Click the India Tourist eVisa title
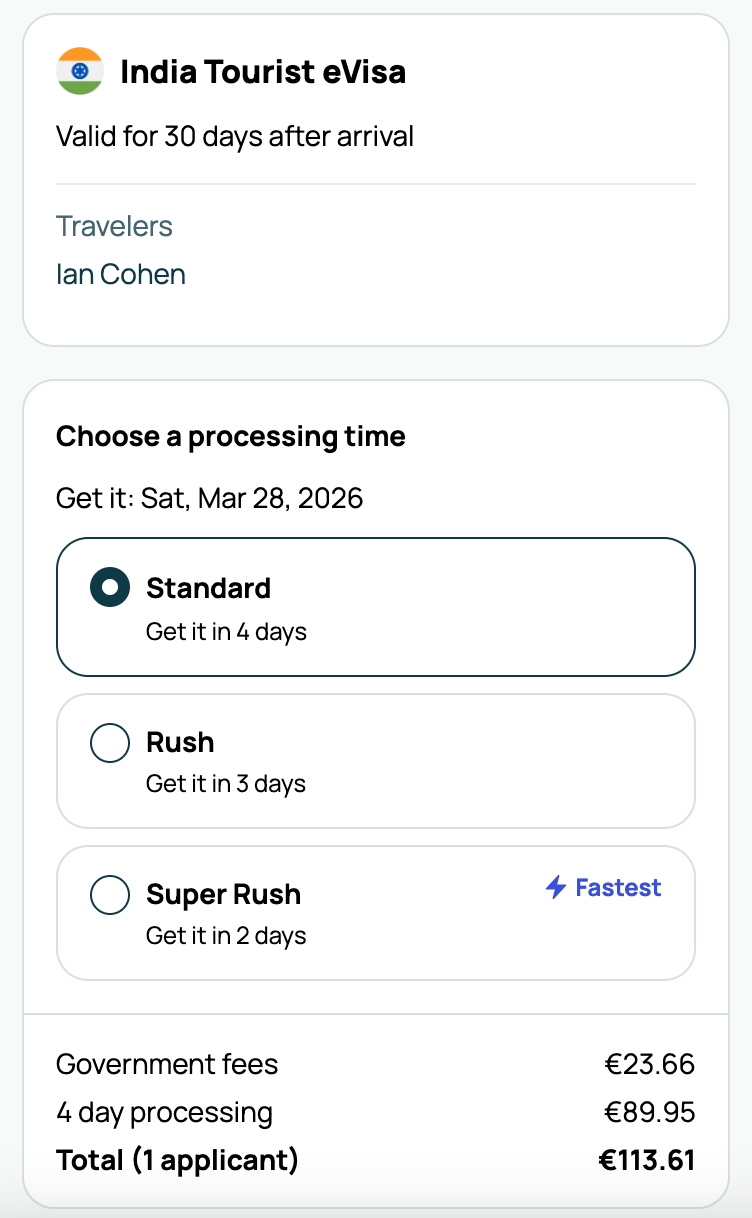 pyautogui.click(x=263, y=72)
